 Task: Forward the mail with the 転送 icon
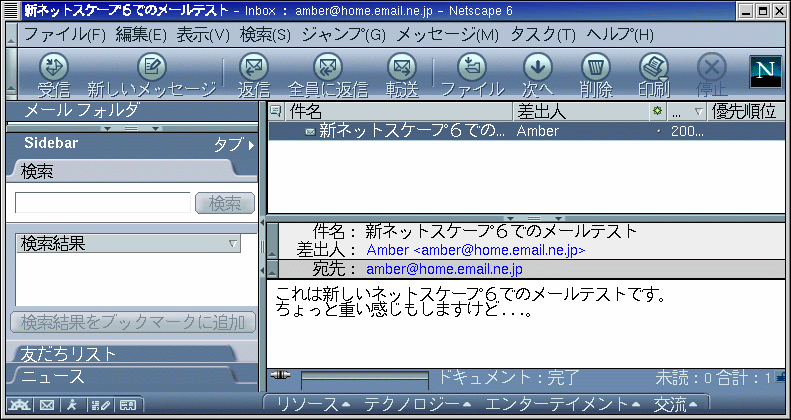coord(402,67)
